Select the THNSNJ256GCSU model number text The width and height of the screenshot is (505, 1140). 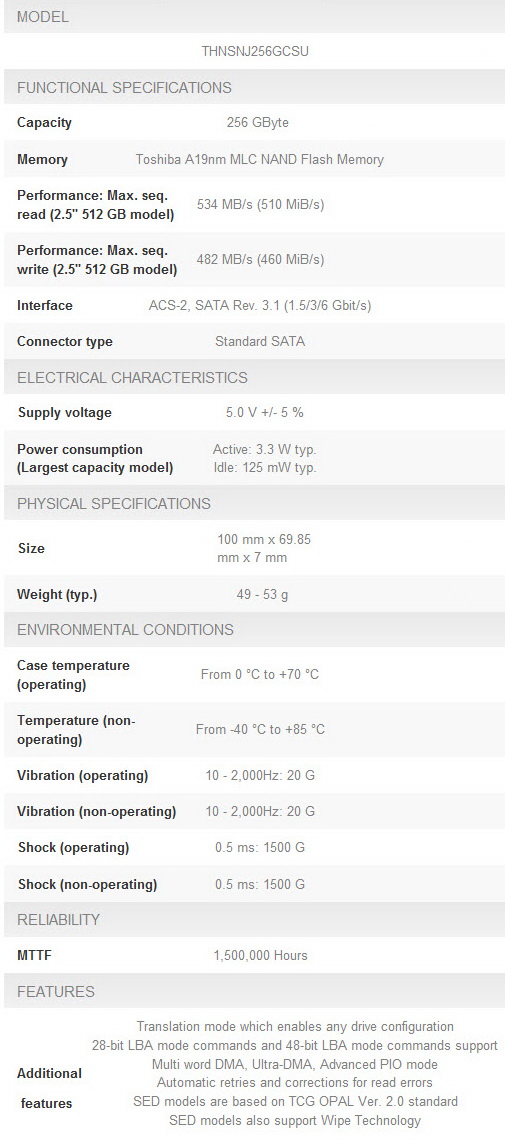click(259, 52)
